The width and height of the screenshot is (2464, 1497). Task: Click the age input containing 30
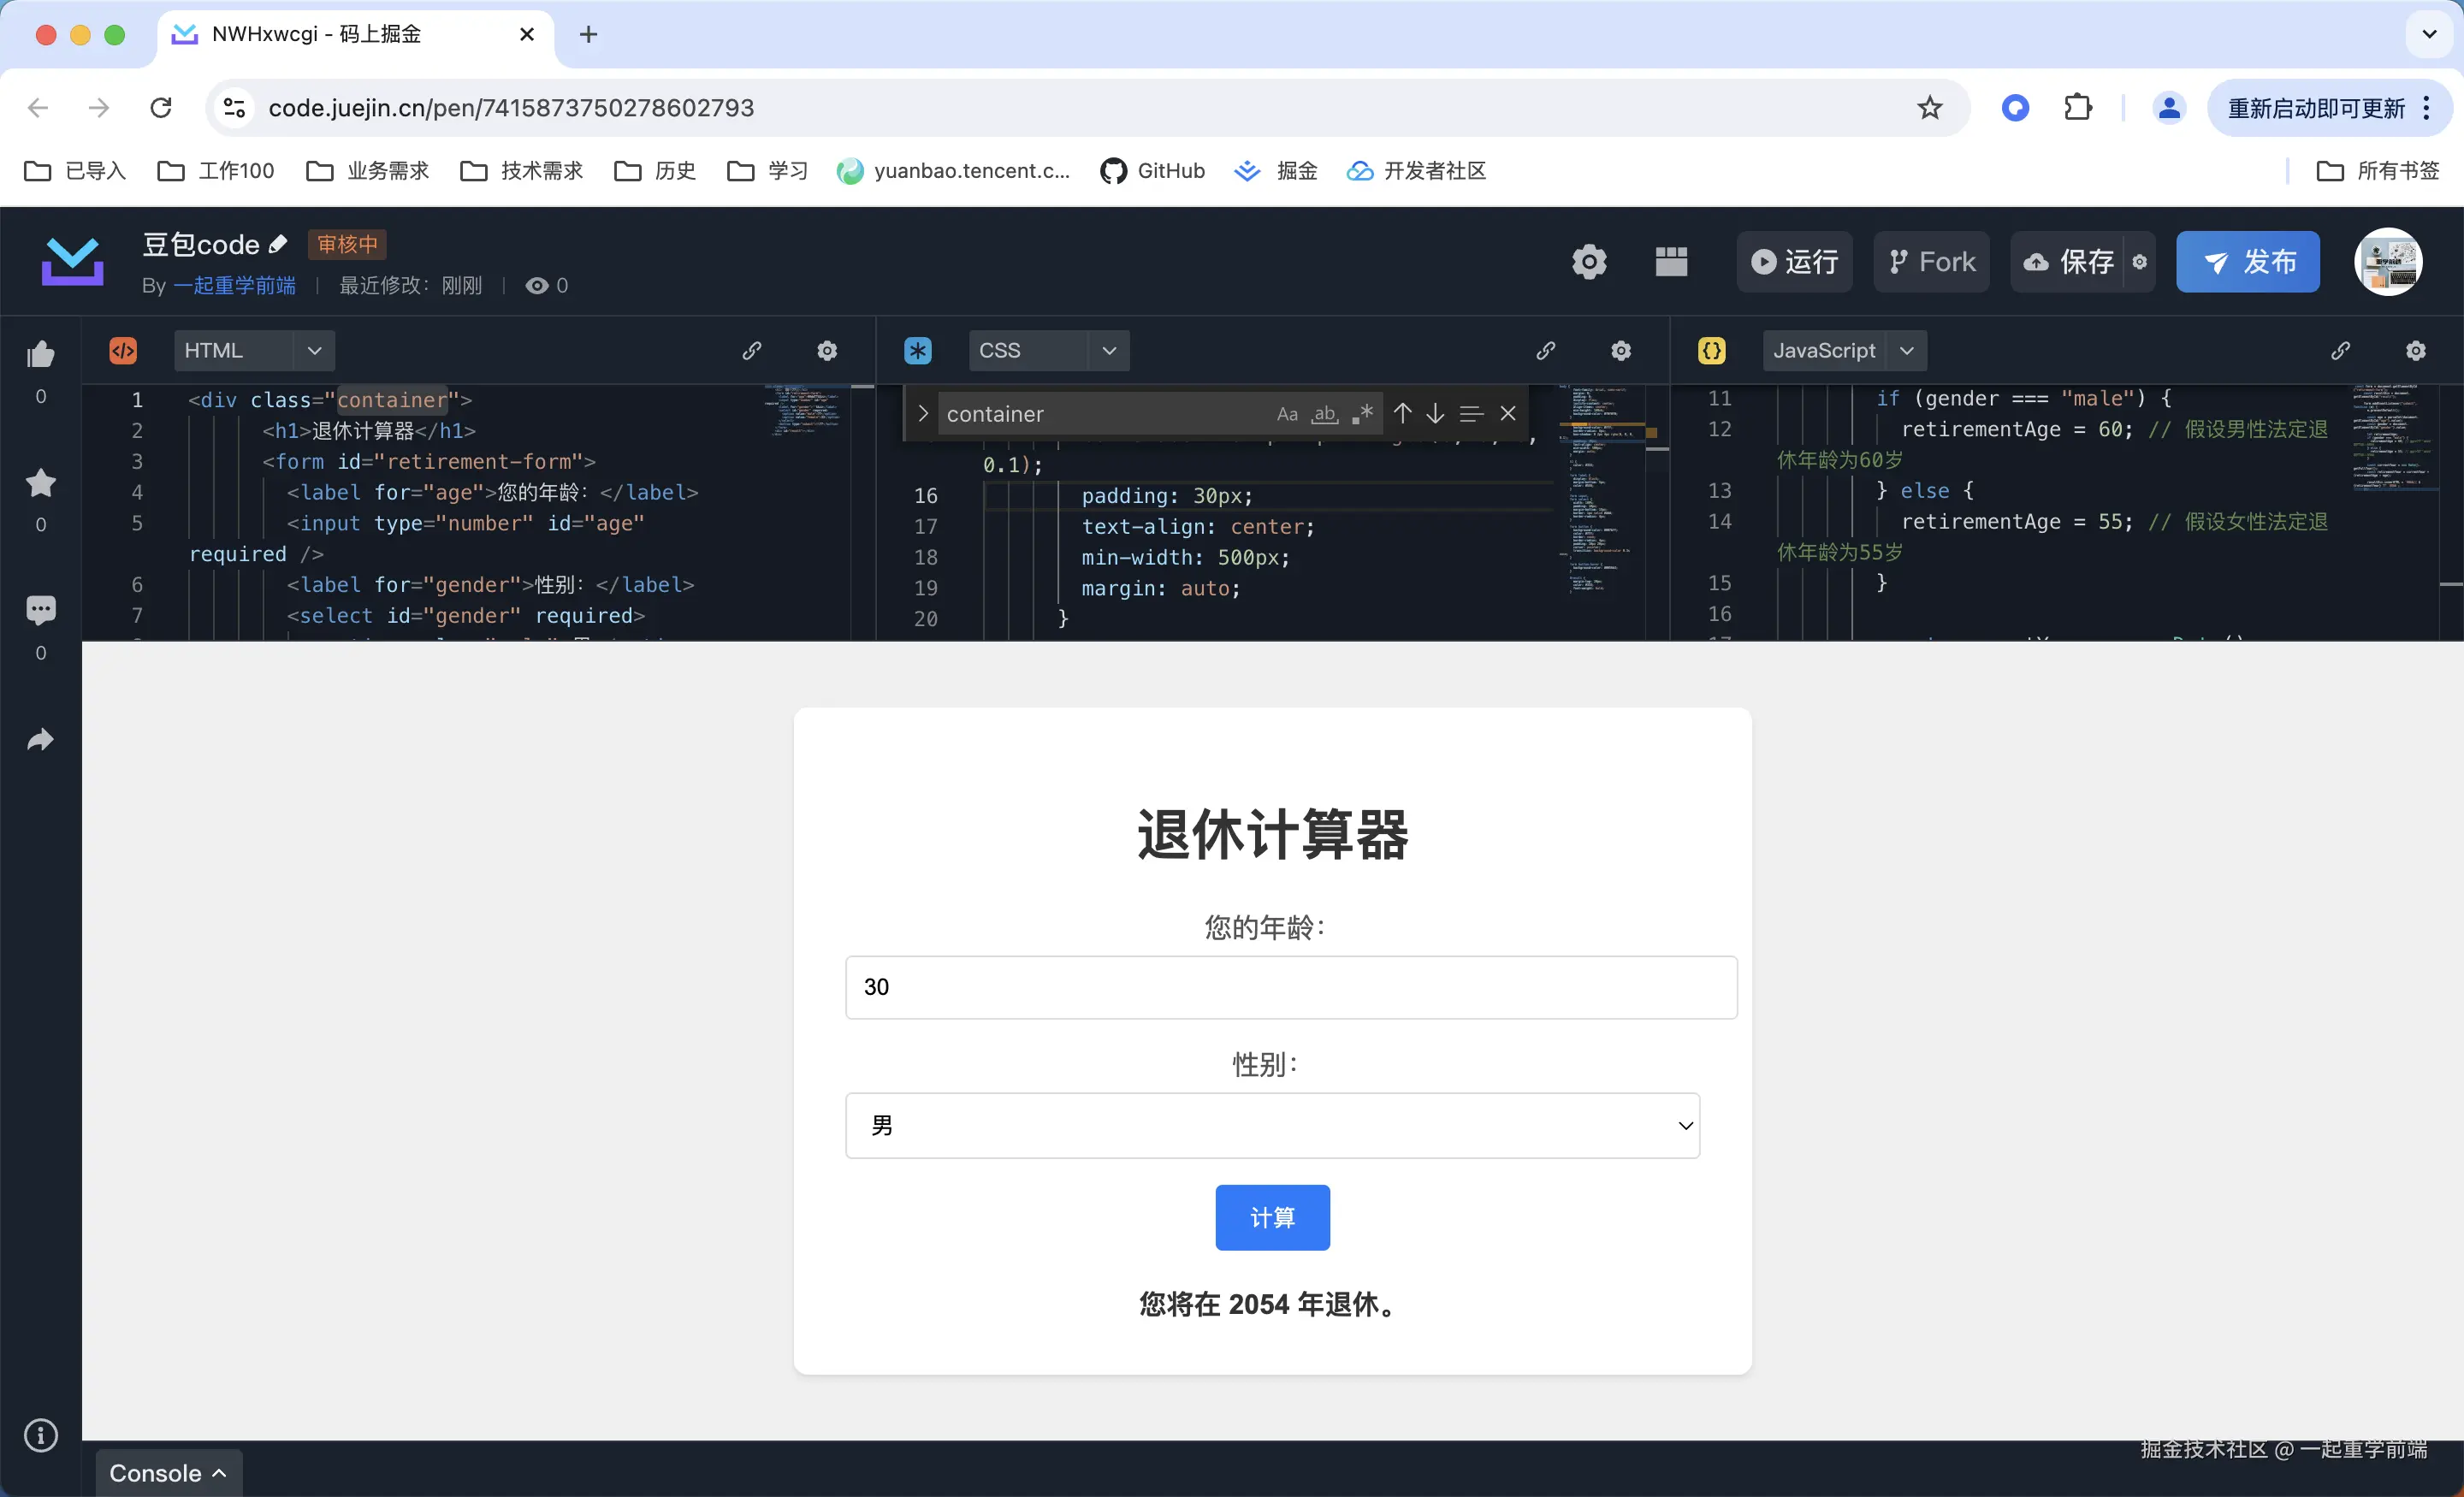coord(1290,987)
